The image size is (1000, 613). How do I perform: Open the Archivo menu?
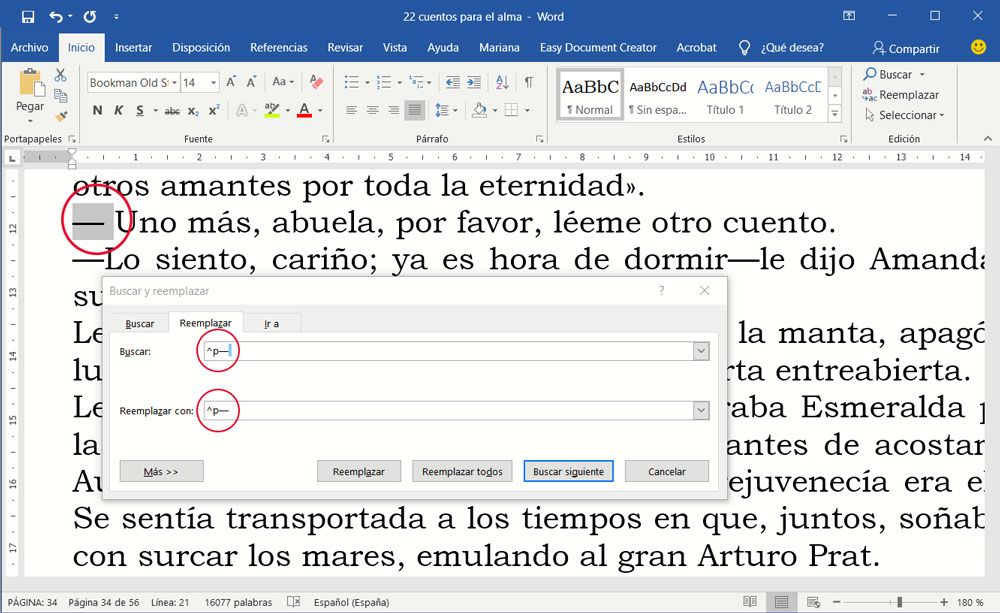[x=29, y=47]
